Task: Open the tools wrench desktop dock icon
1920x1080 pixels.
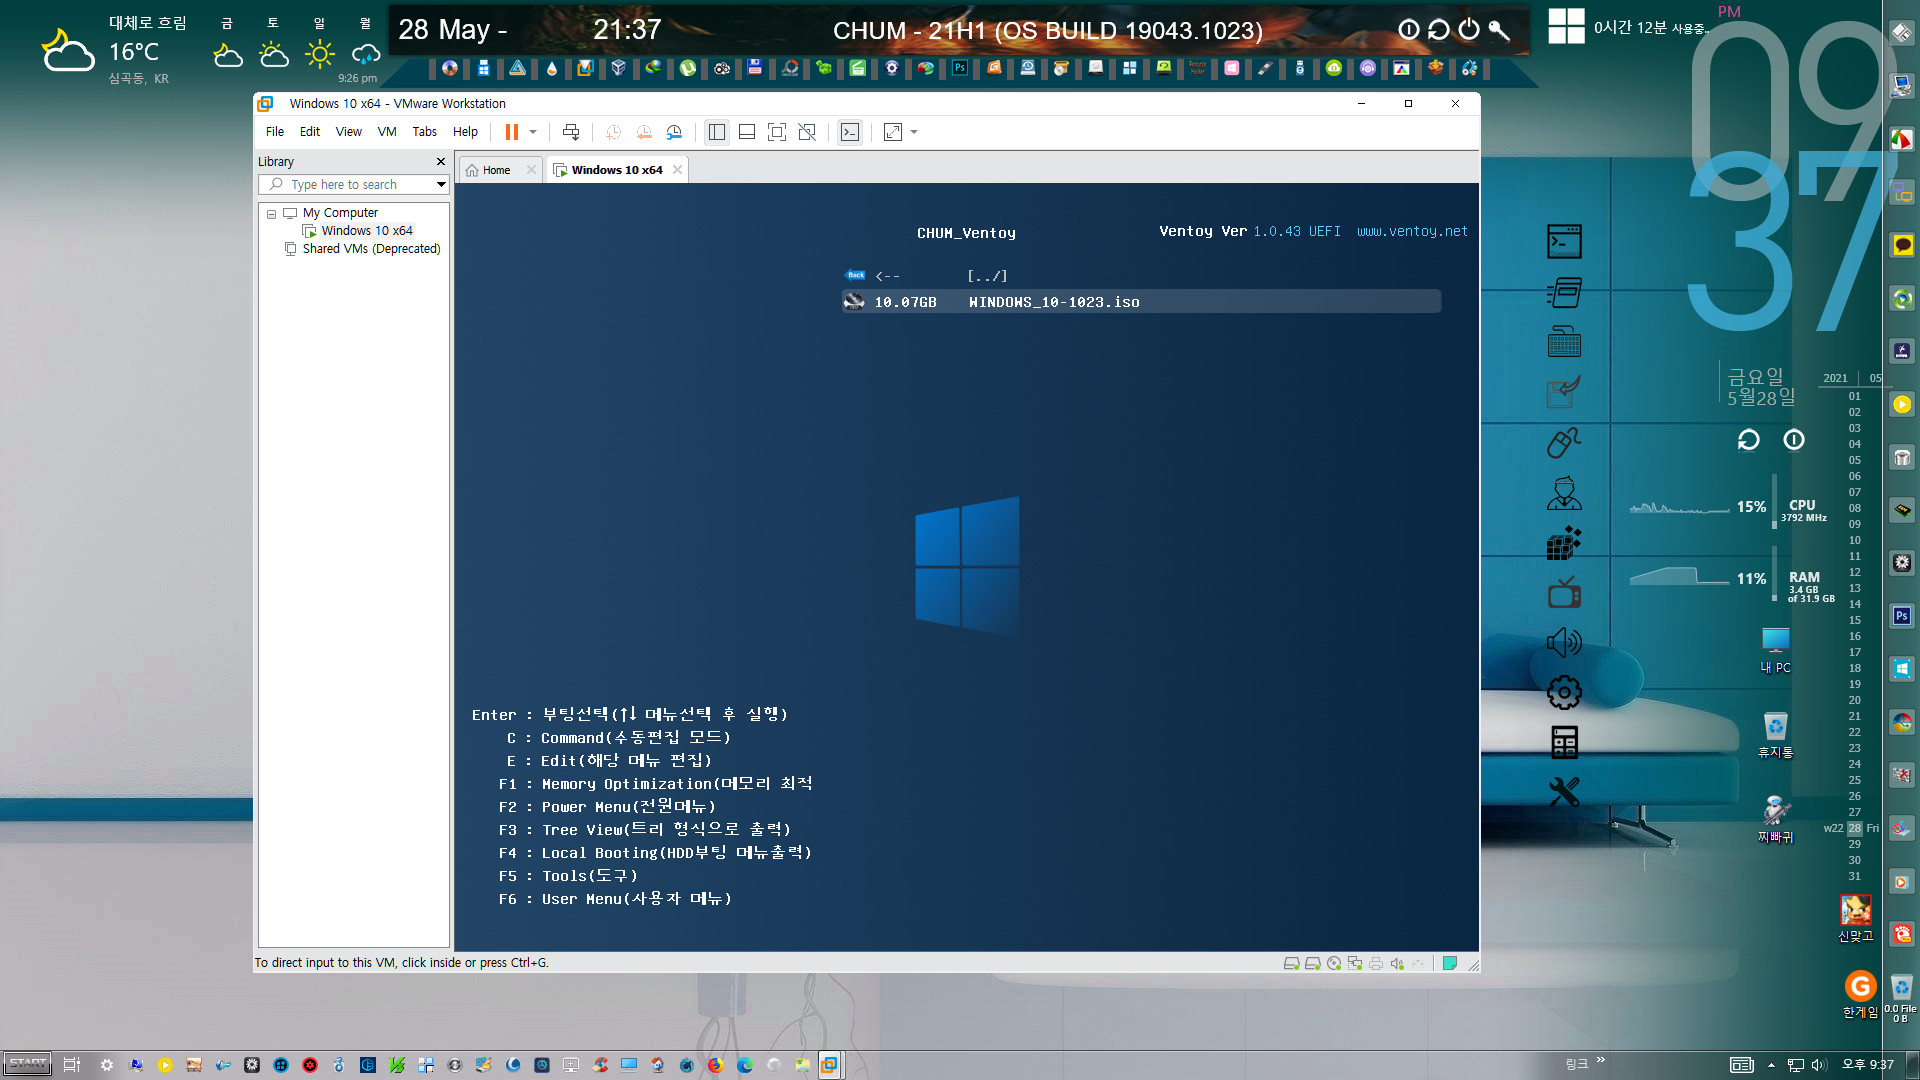Action: click(x=1564, y=792)
